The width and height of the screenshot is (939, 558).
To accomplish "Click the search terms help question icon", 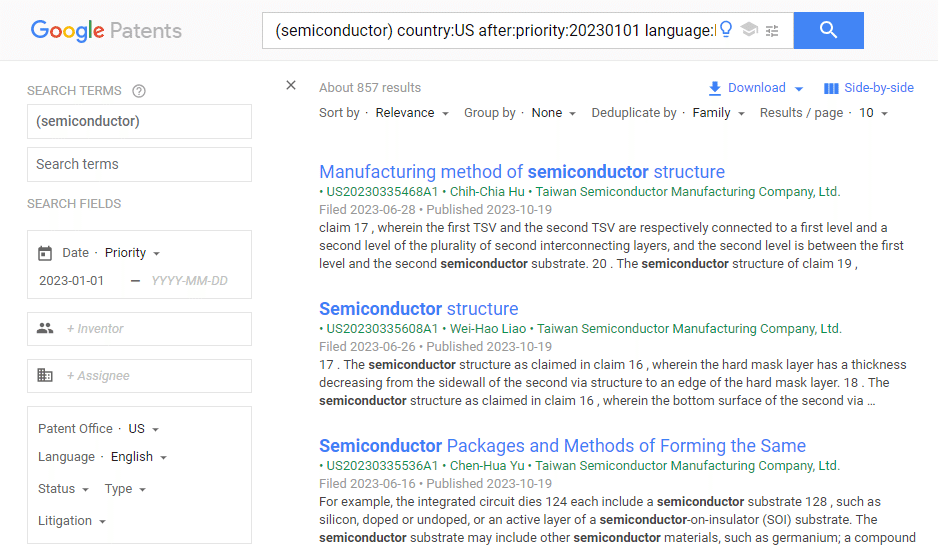I will tap(139, 91).
